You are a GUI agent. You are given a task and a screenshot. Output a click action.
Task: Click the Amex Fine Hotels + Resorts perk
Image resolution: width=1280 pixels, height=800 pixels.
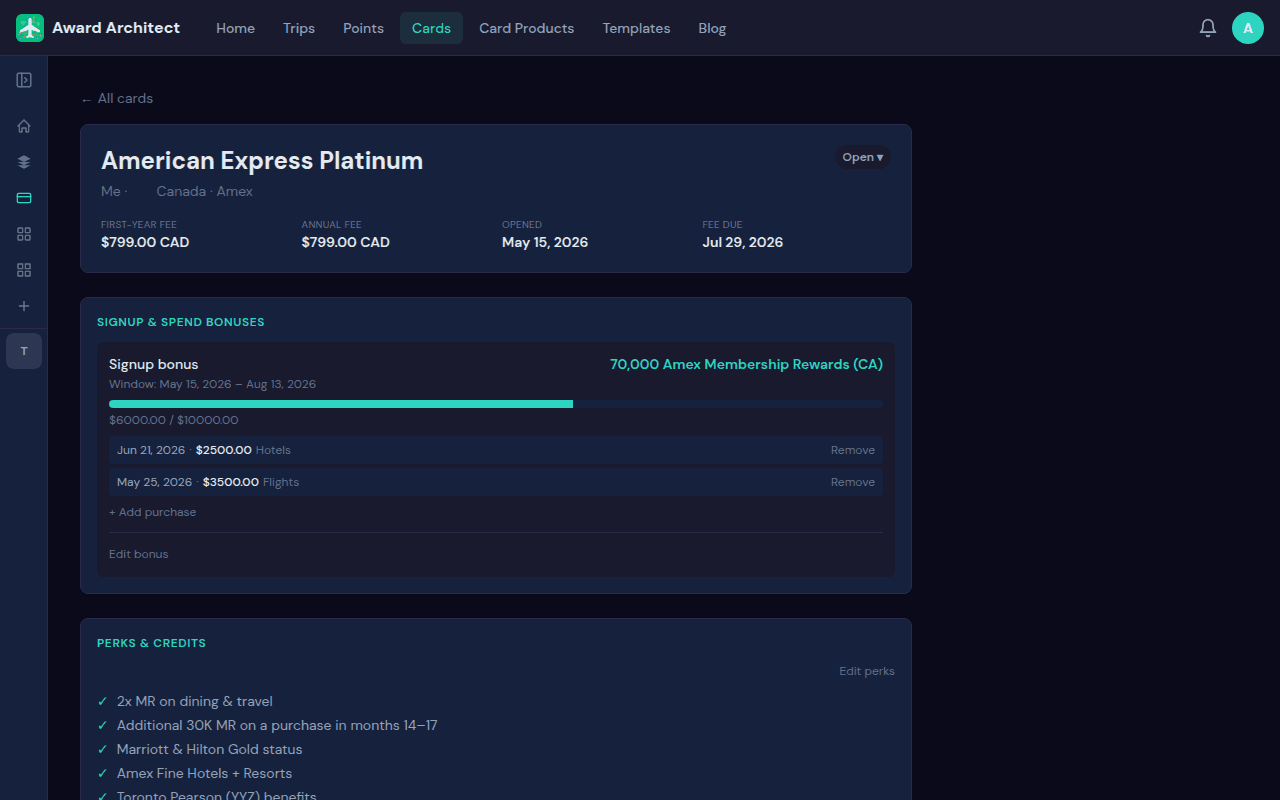tap(204, 773)
